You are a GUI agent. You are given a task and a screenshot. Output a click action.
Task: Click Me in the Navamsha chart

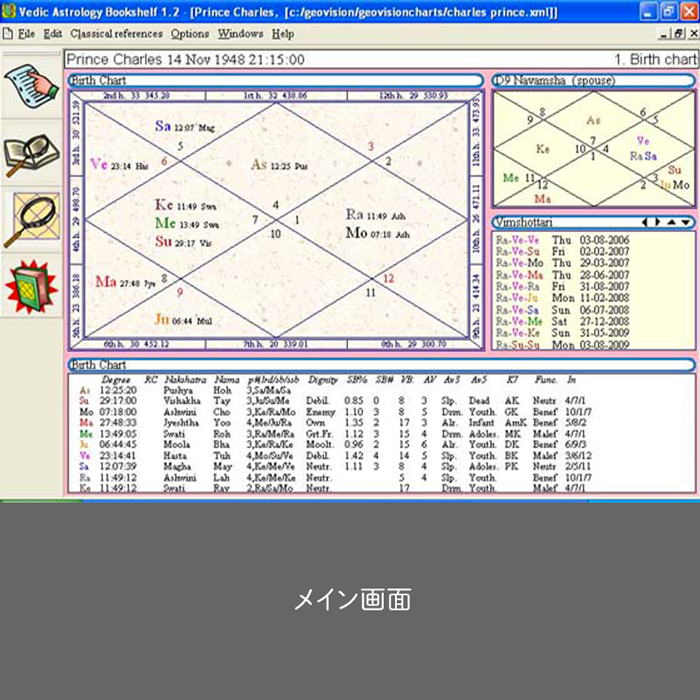coord(511,178)
